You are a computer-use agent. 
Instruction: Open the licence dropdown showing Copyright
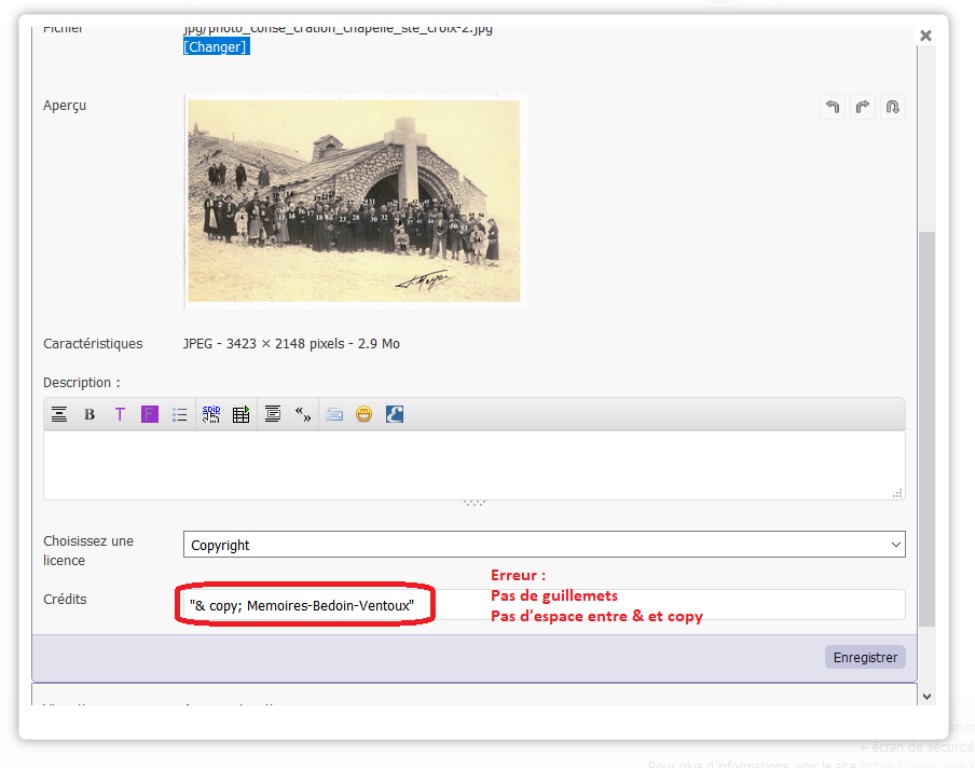pyautogui.click(x=544, y=545)
